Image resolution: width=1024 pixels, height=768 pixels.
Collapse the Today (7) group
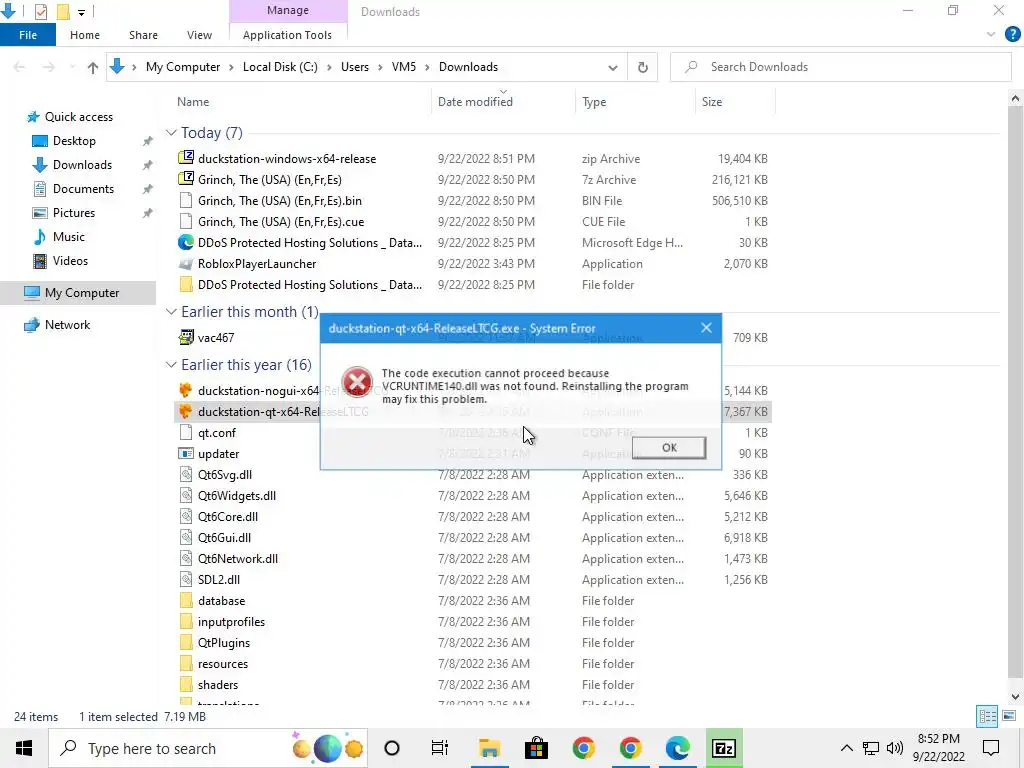[x=171, y=133]
